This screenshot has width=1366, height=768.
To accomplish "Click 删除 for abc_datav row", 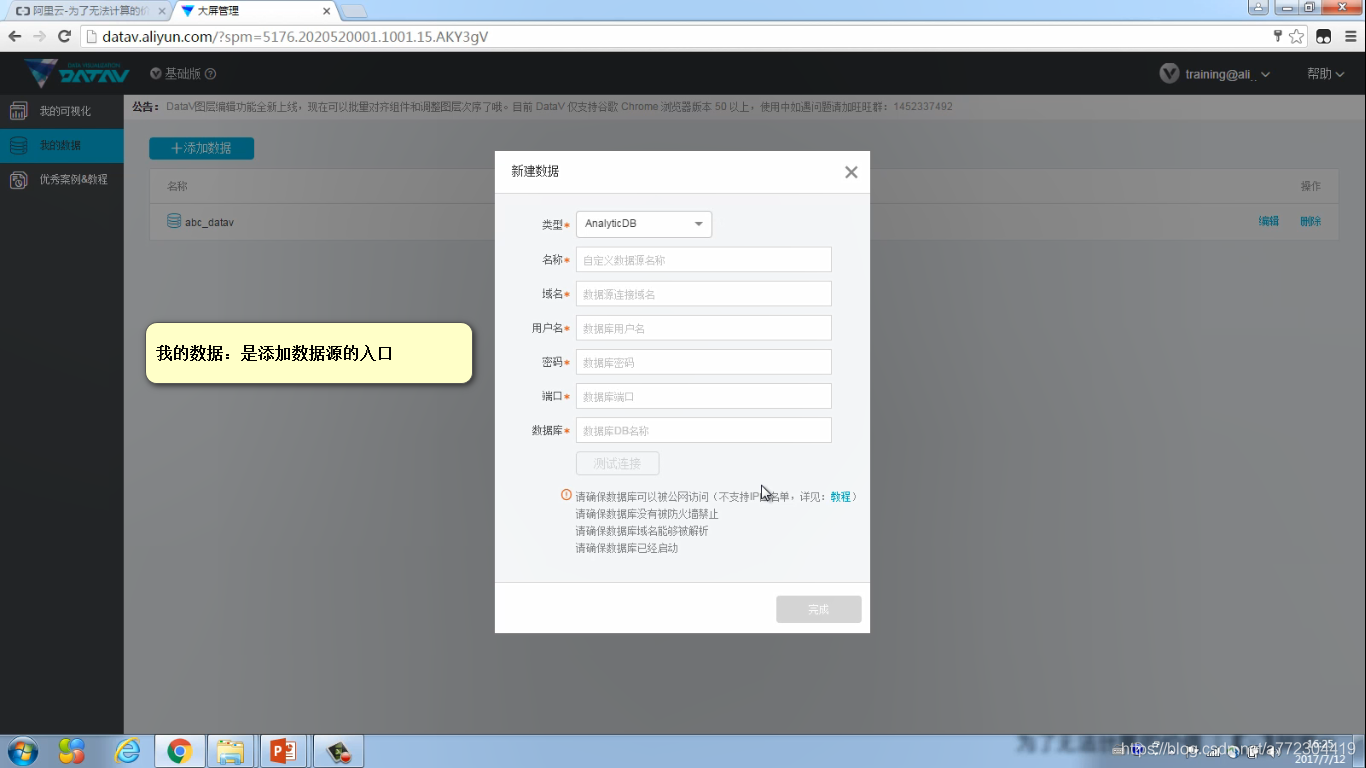I will click(1311, 221).
